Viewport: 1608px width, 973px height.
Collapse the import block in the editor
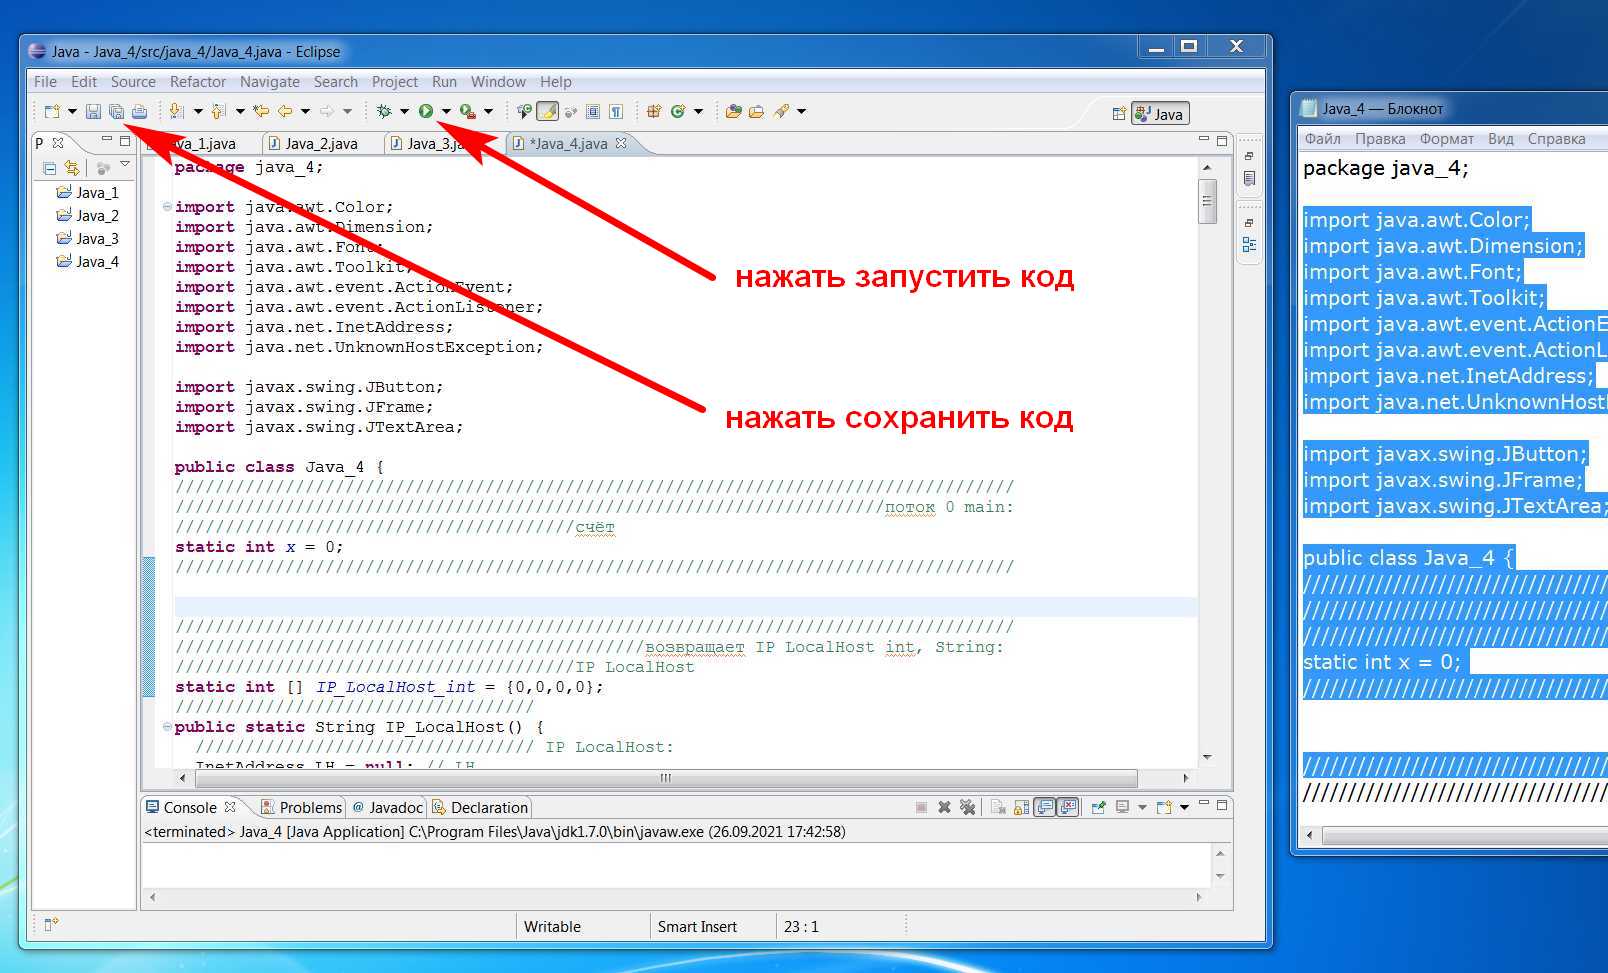click(167, 207)
